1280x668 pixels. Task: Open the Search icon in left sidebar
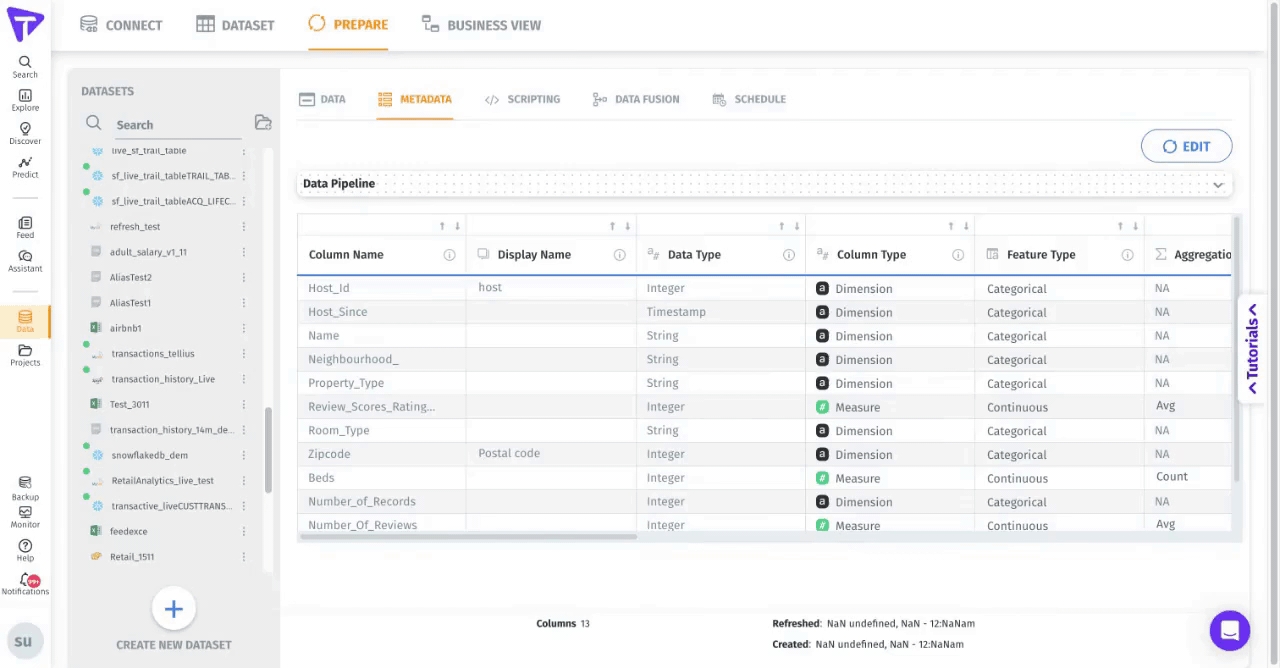25,66
